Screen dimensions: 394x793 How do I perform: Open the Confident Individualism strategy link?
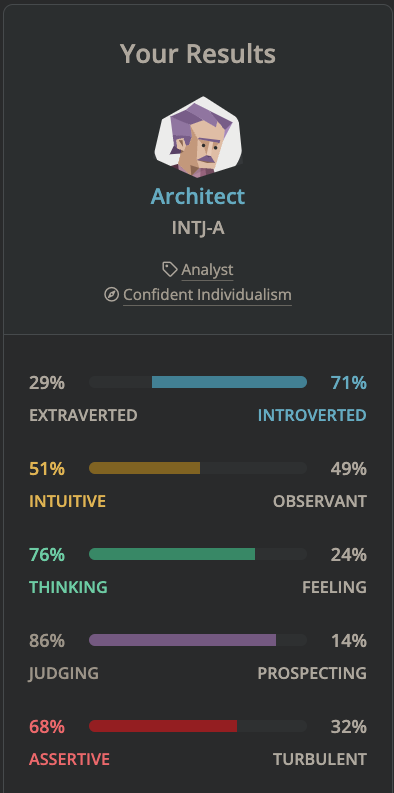[x=207, y=294]
